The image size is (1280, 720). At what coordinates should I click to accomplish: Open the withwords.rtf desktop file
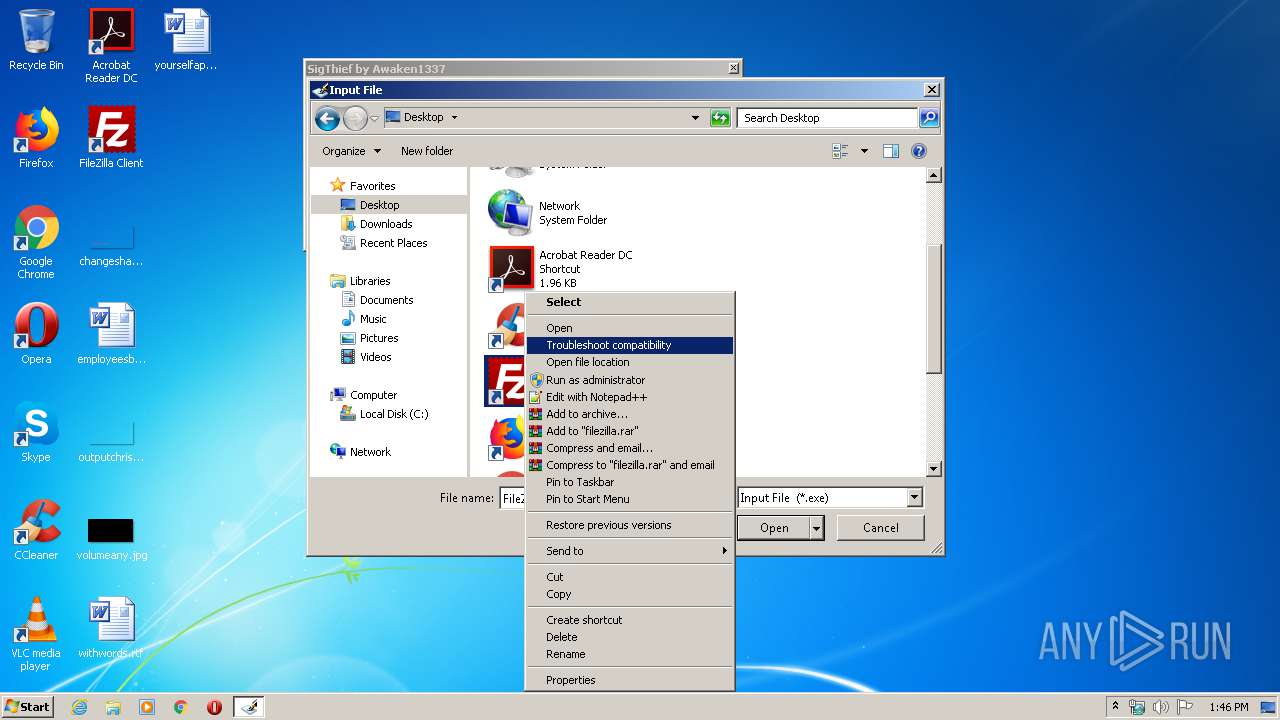(111, 628)
